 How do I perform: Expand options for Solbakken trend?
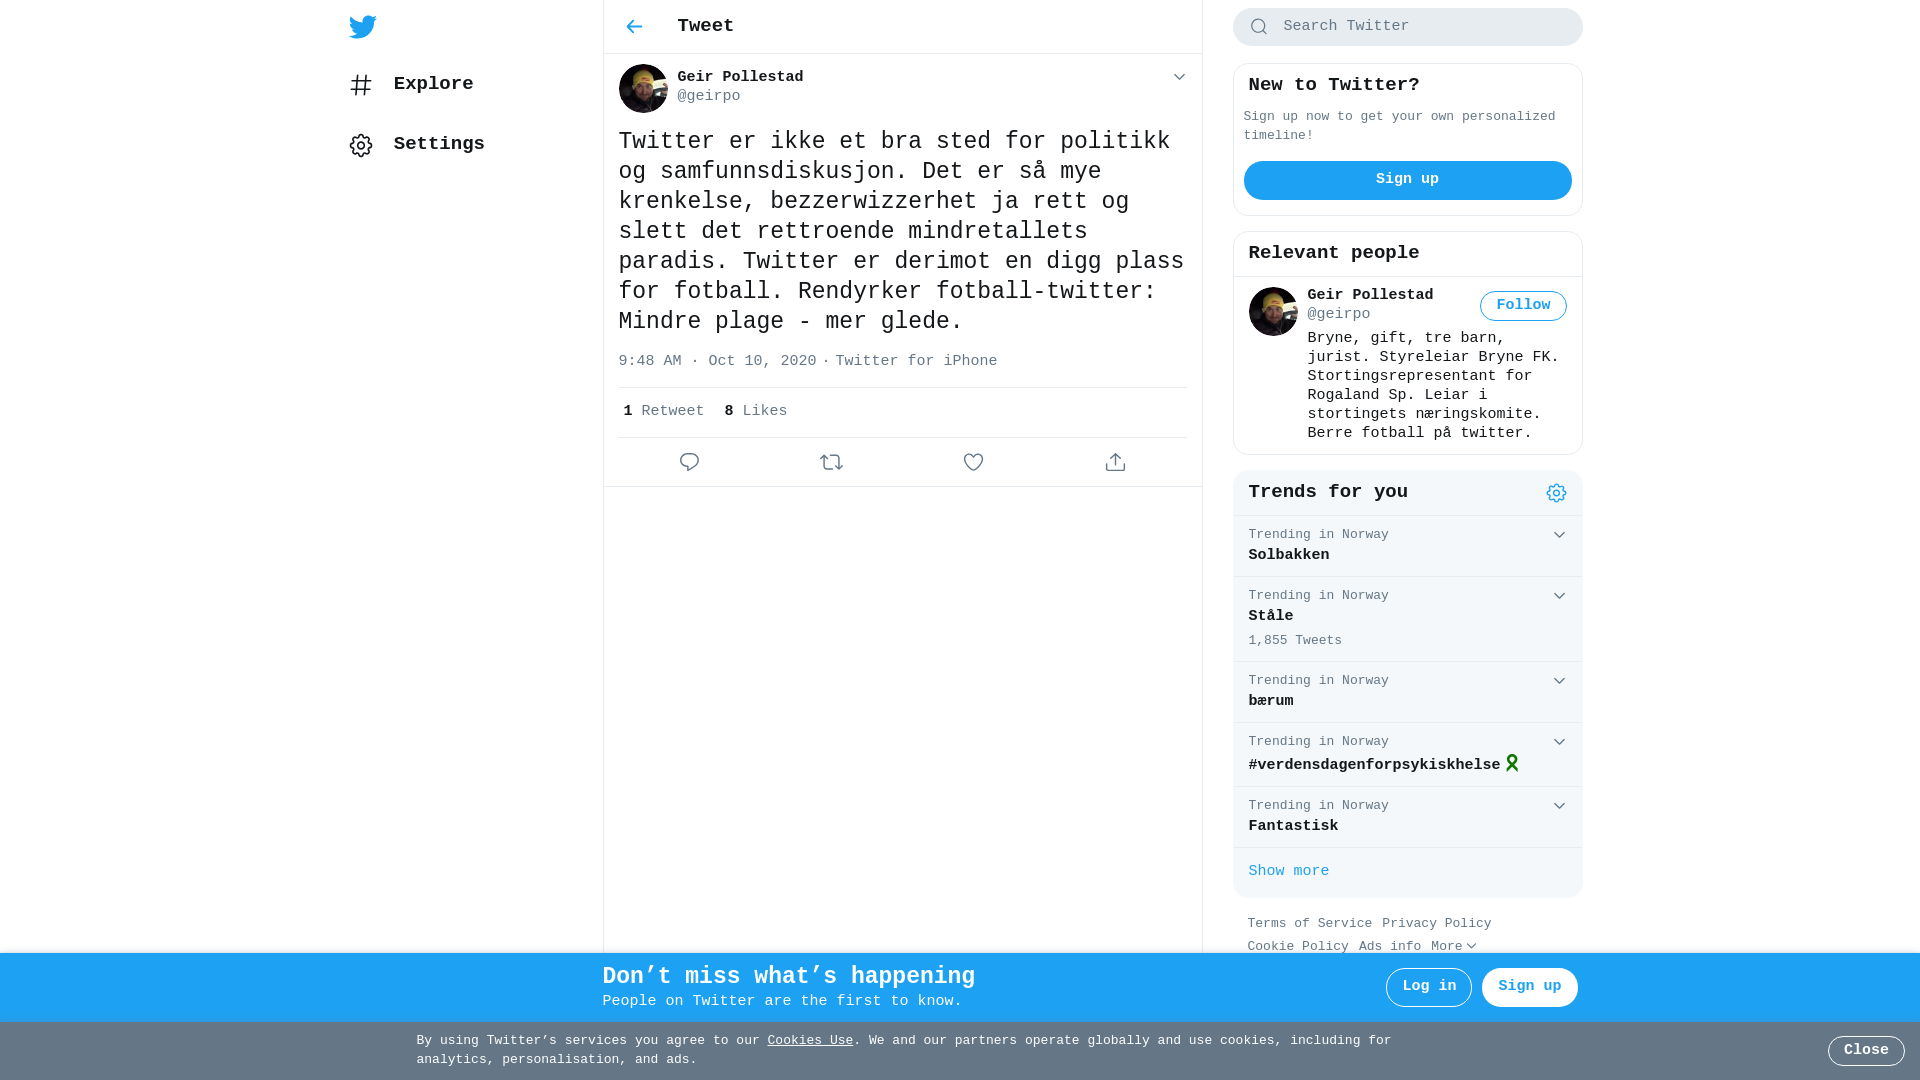[1559, 535]
